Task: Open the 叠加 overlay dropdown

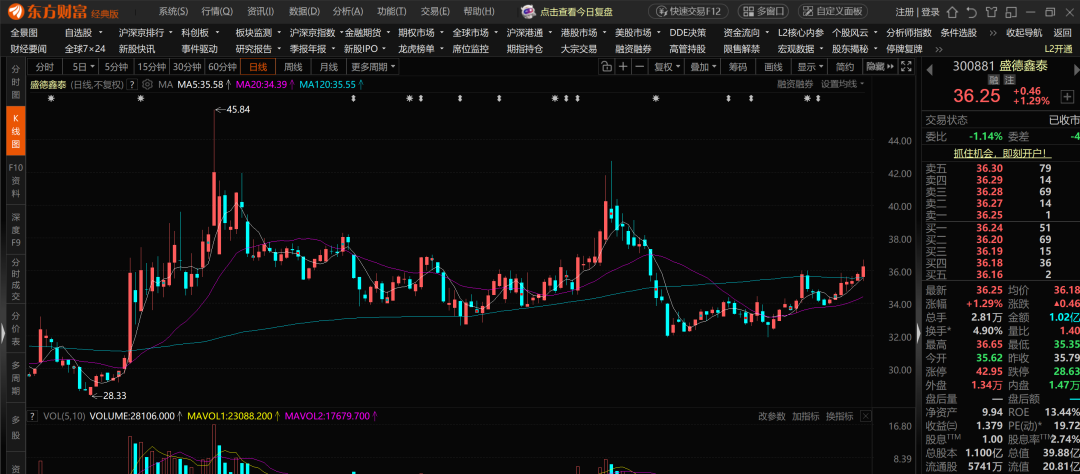Action: pyautogui.click(x=703, y=67)
